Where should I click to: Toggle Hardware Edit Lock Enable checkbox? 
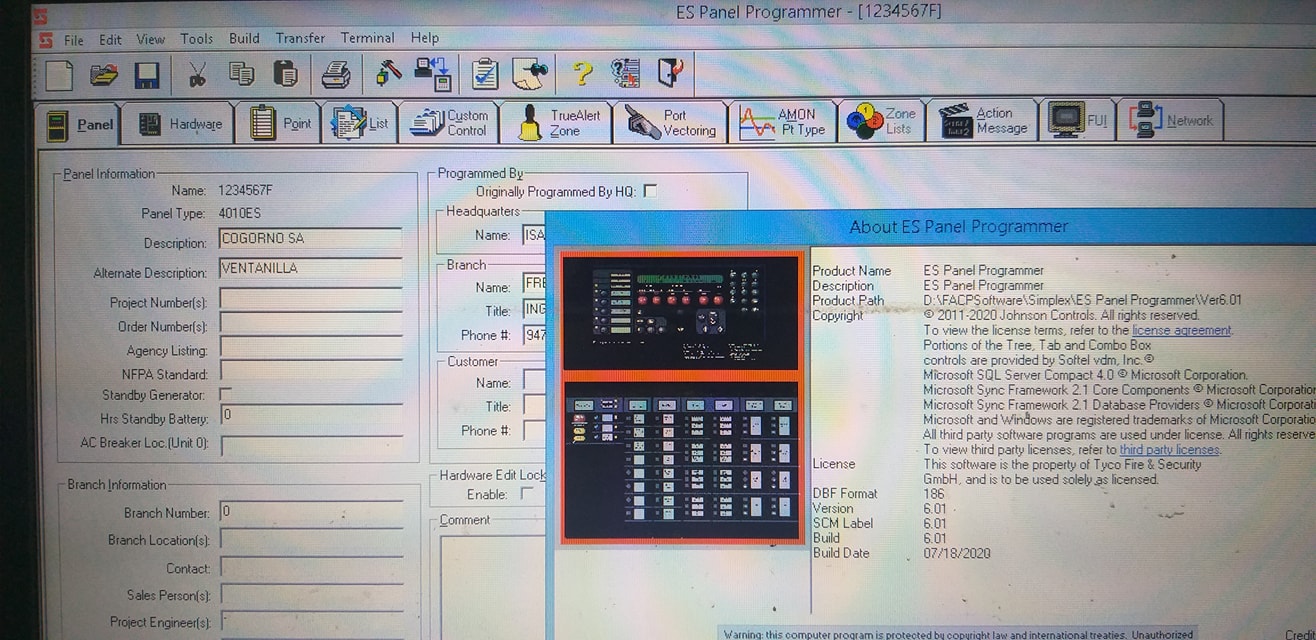[x=527, y=494]
